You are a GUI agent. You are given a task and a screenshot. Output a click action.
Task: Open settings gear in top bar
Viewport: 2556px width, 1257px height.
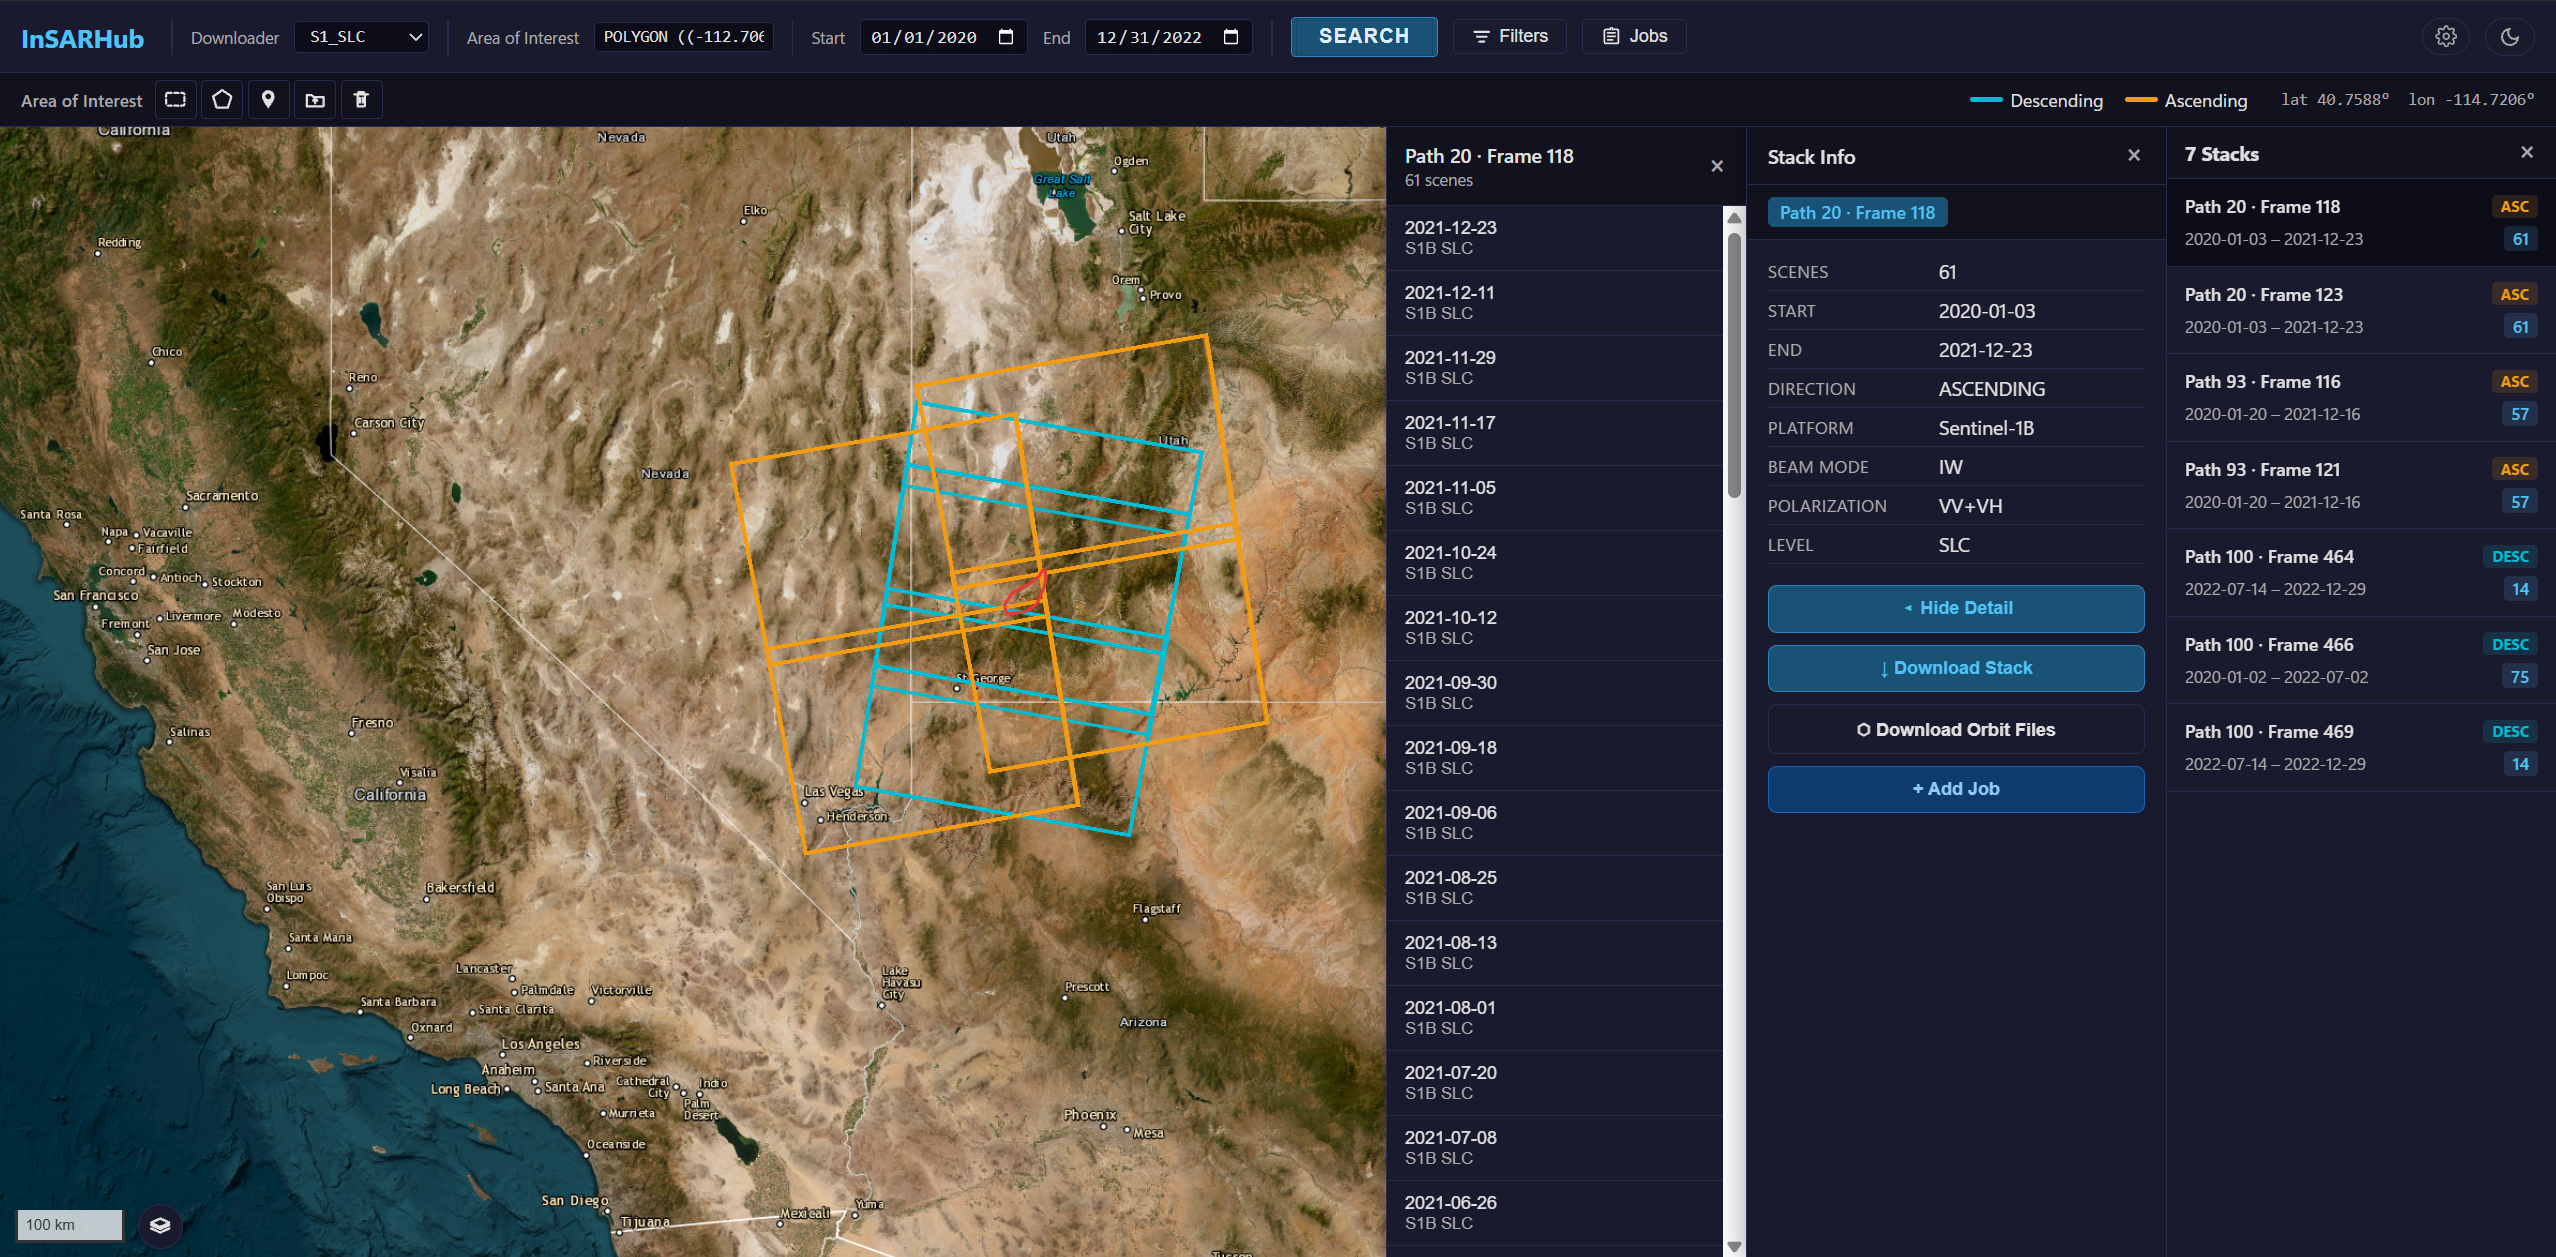(2446, 37)
